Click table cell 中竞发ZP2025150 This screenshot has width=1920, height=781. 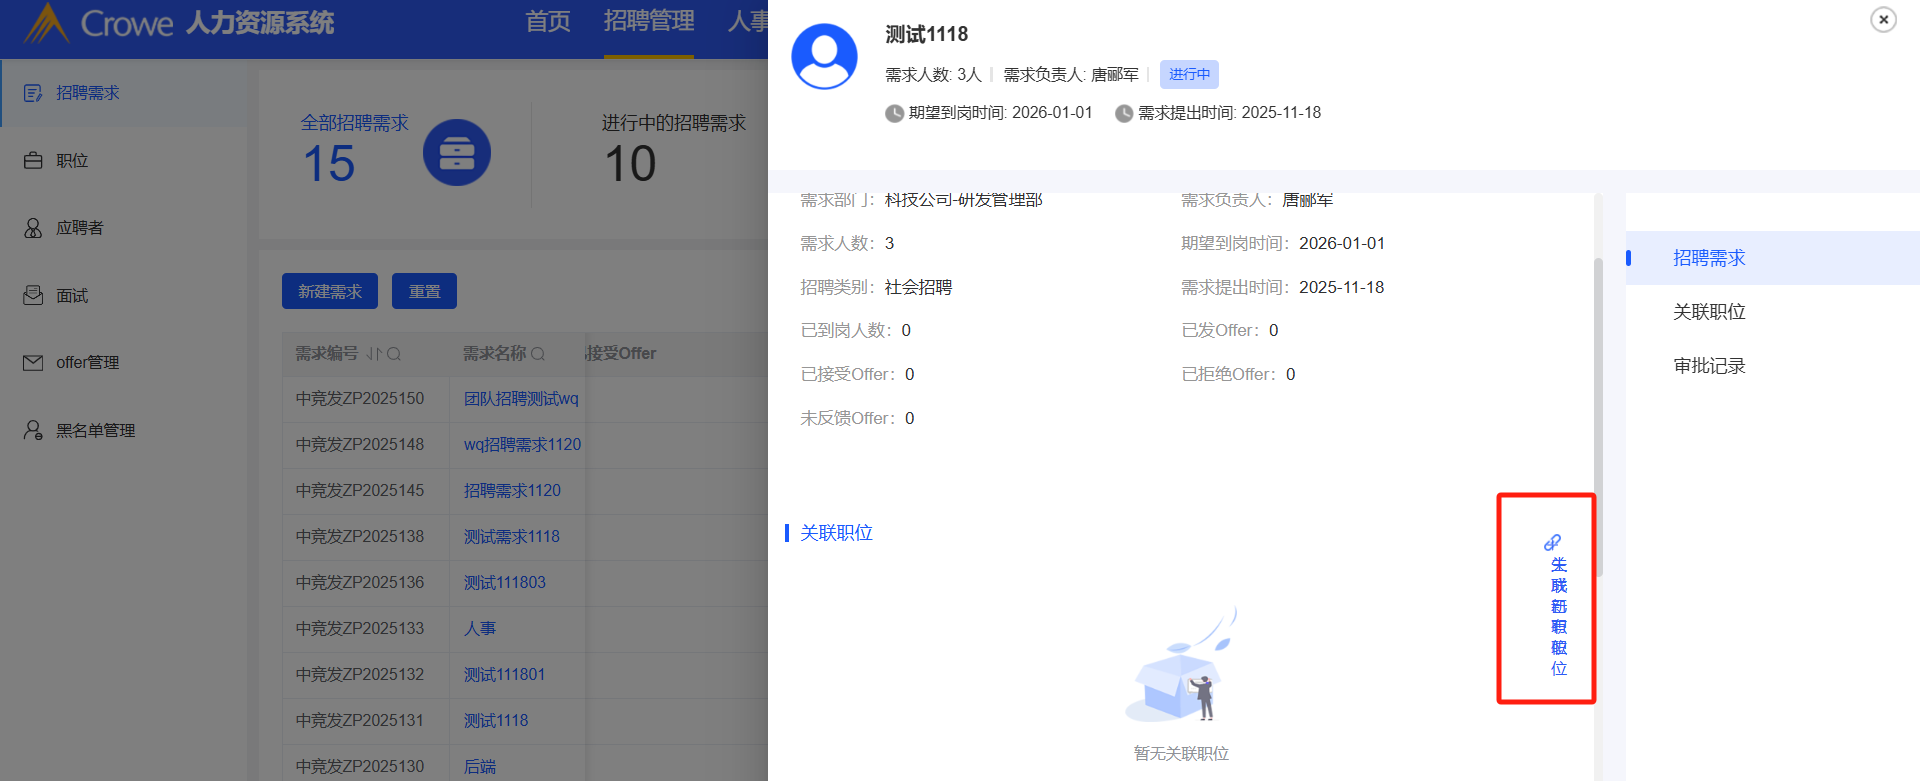pos(360,399)
